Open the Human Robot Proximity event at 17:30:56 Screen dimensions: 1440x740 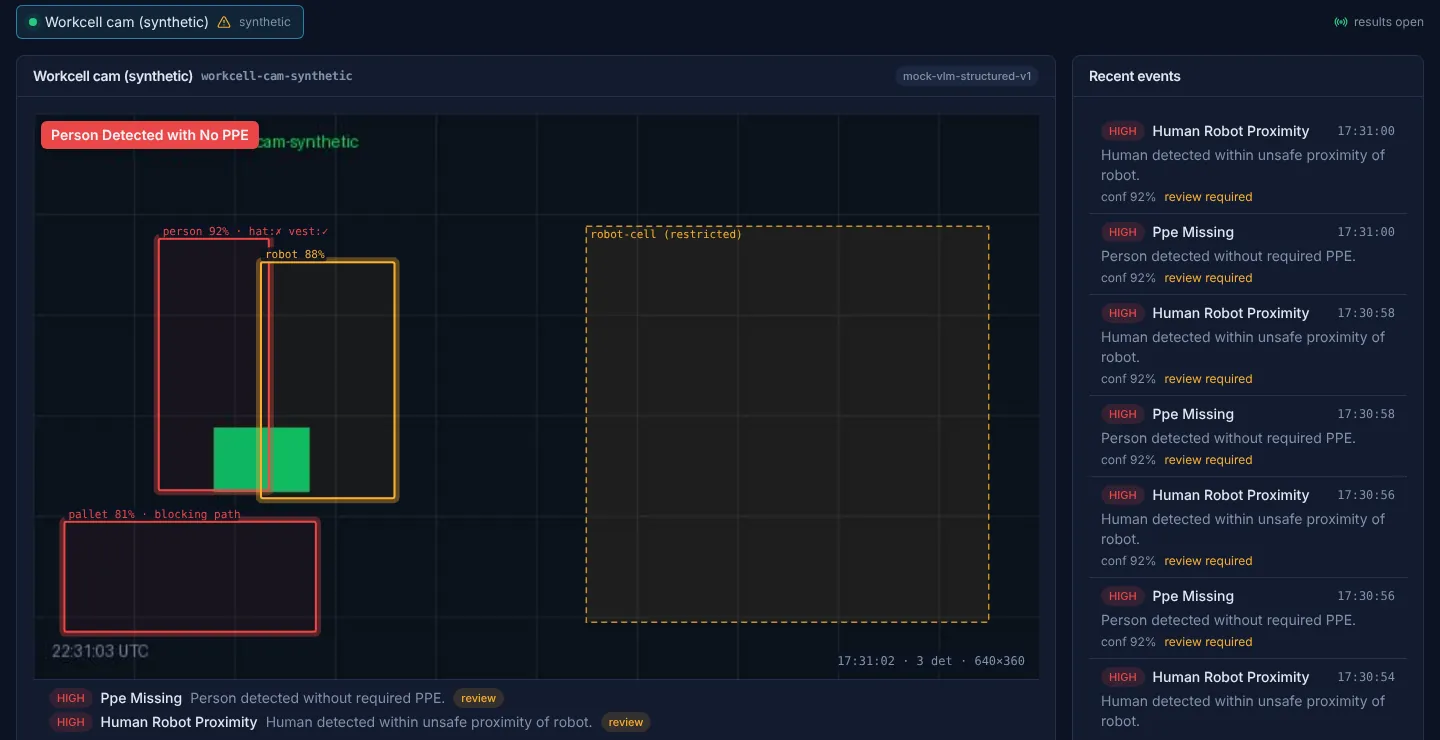tap(1248, 527)
